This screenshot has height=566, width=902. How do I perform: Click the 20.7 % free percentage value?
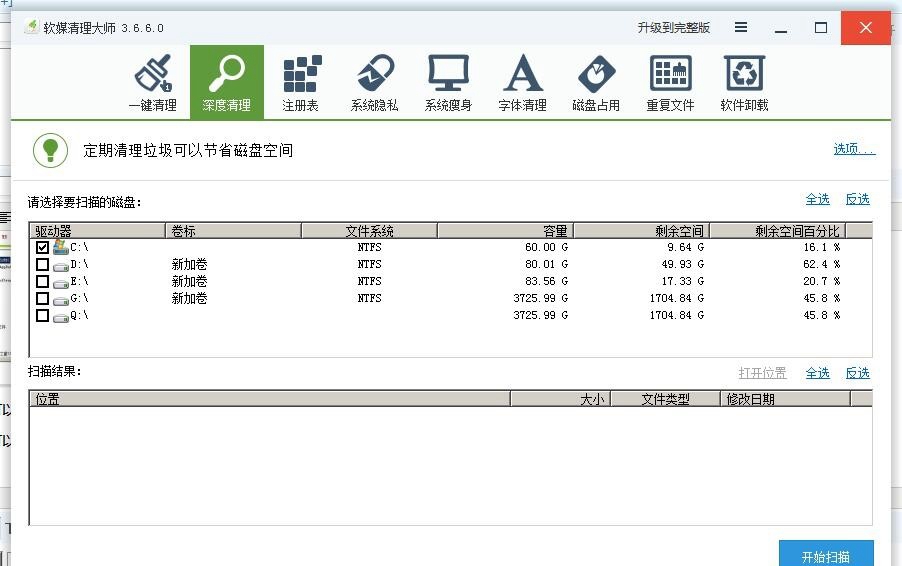click(x=821, y=281)
